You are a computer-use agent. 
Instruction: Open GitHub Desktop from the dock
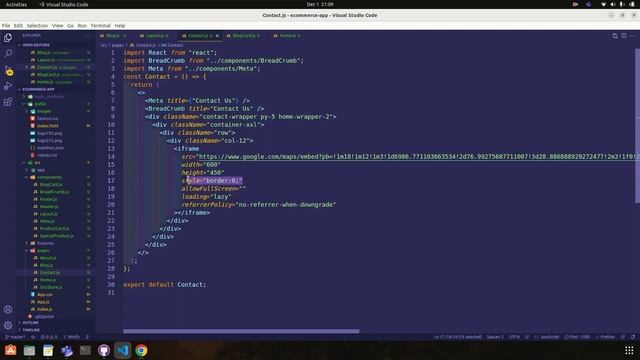[104, 350]
